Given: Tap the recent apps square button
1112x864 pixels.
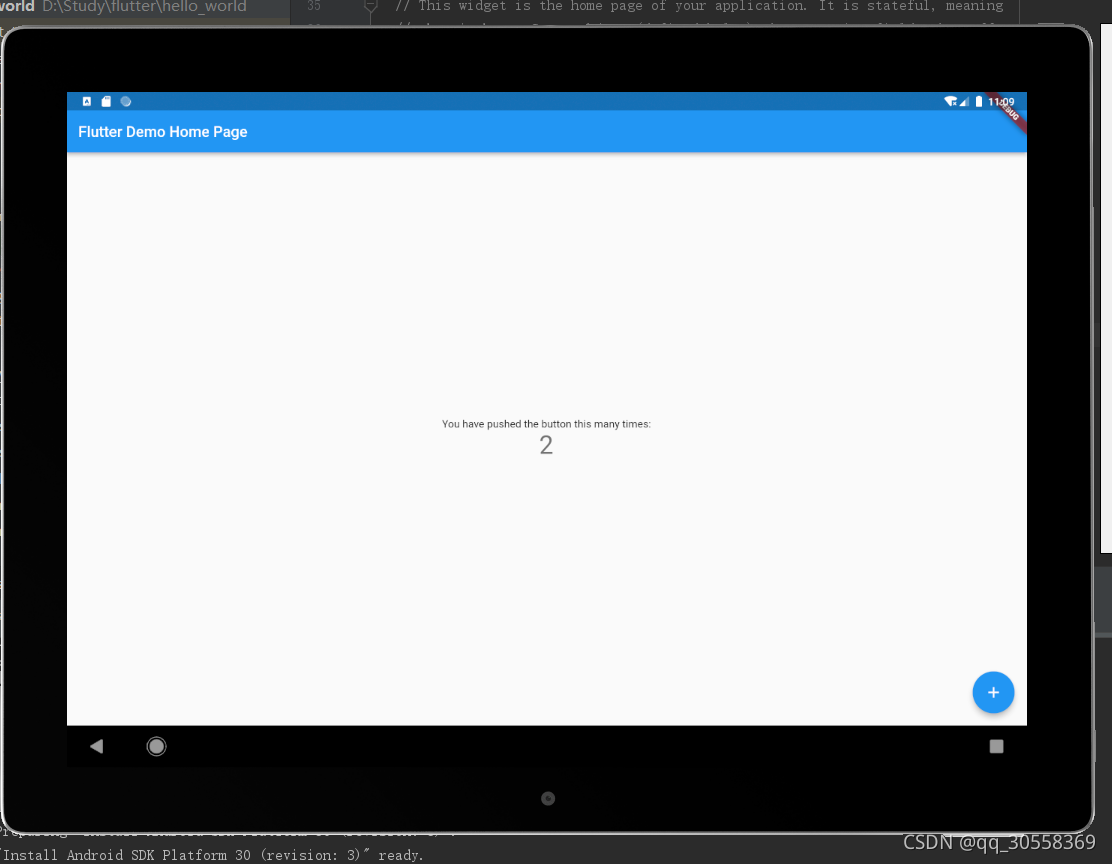Looking at the screenshot, I should pyautogui.click(x=996, y=746).
